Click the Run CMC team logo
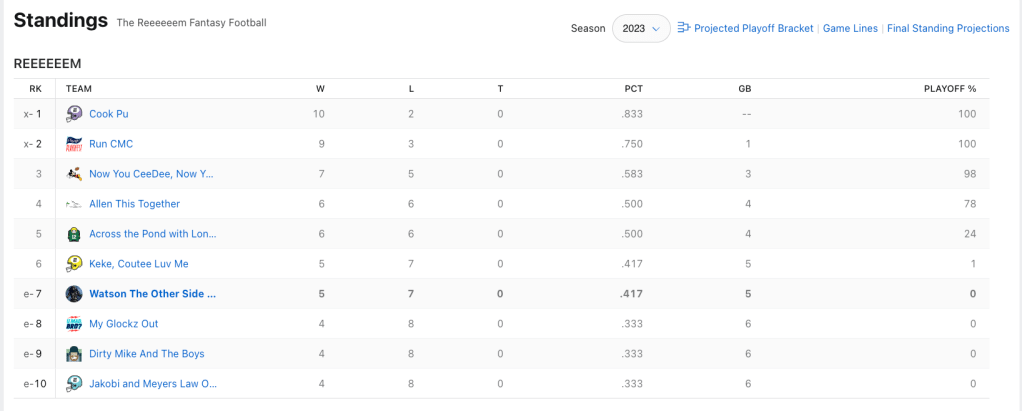This screenshot has height=411, width=1022. pos(74,144)
